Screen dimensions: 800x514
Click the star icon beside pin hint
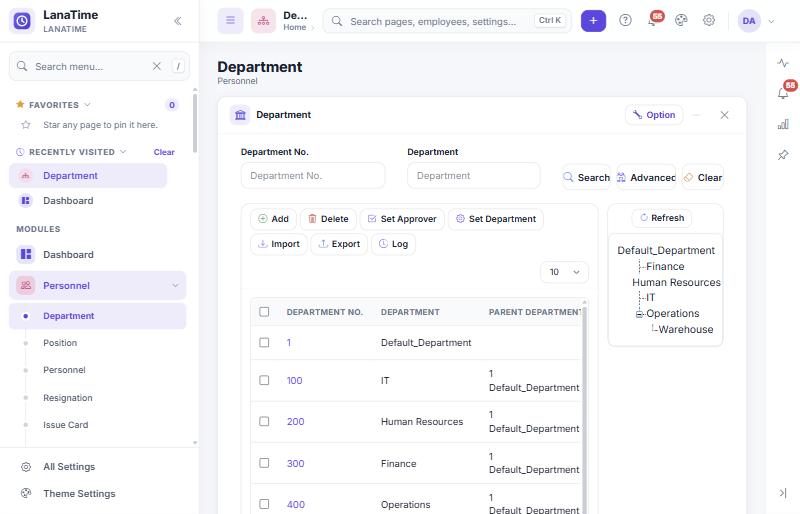[x=26, y=125]
